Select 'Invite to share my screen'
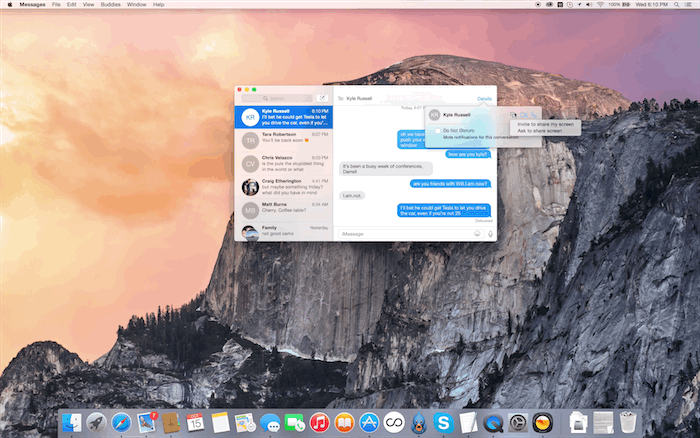 point(546,124)
